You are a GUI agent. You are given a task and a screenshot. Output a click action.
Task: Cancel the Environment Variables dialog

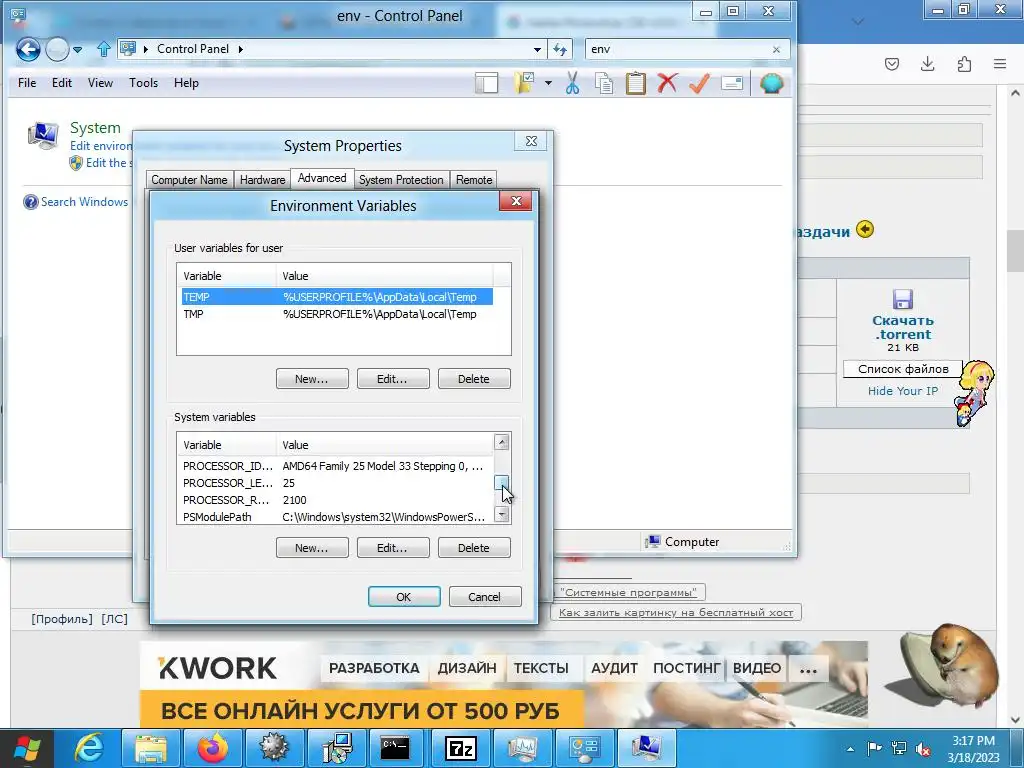point(485,597)
